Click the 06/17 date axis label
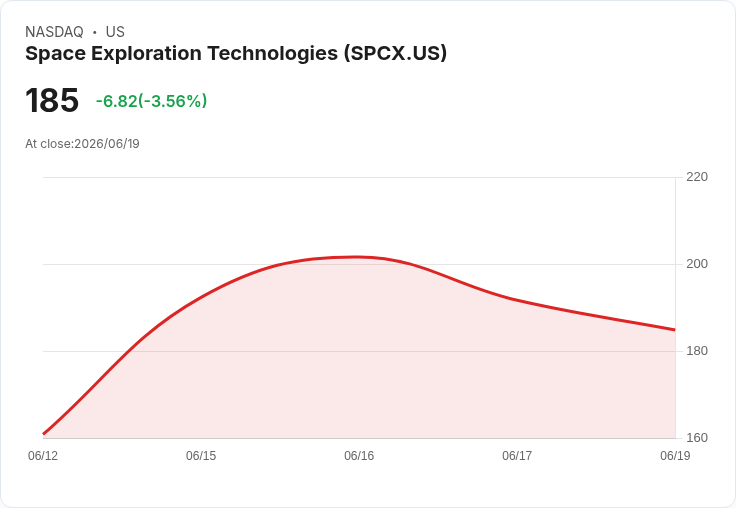This screenshot has height=508, width=736. pos(517,456)
